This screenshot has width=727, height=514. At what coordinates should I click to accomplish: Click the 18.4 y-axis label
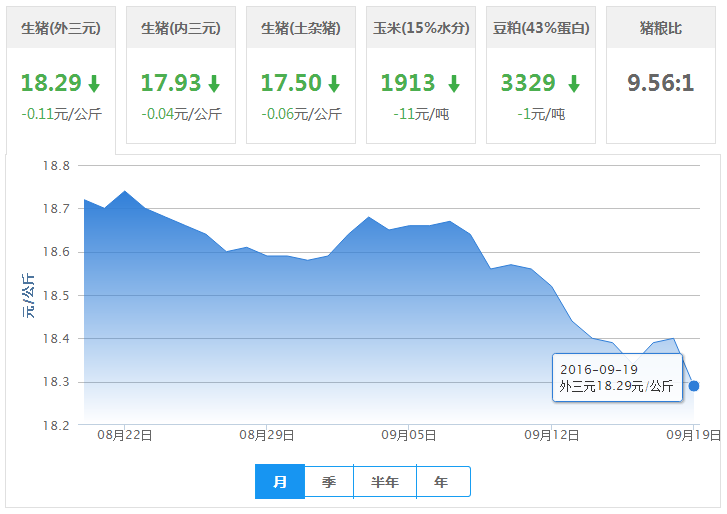57,339
